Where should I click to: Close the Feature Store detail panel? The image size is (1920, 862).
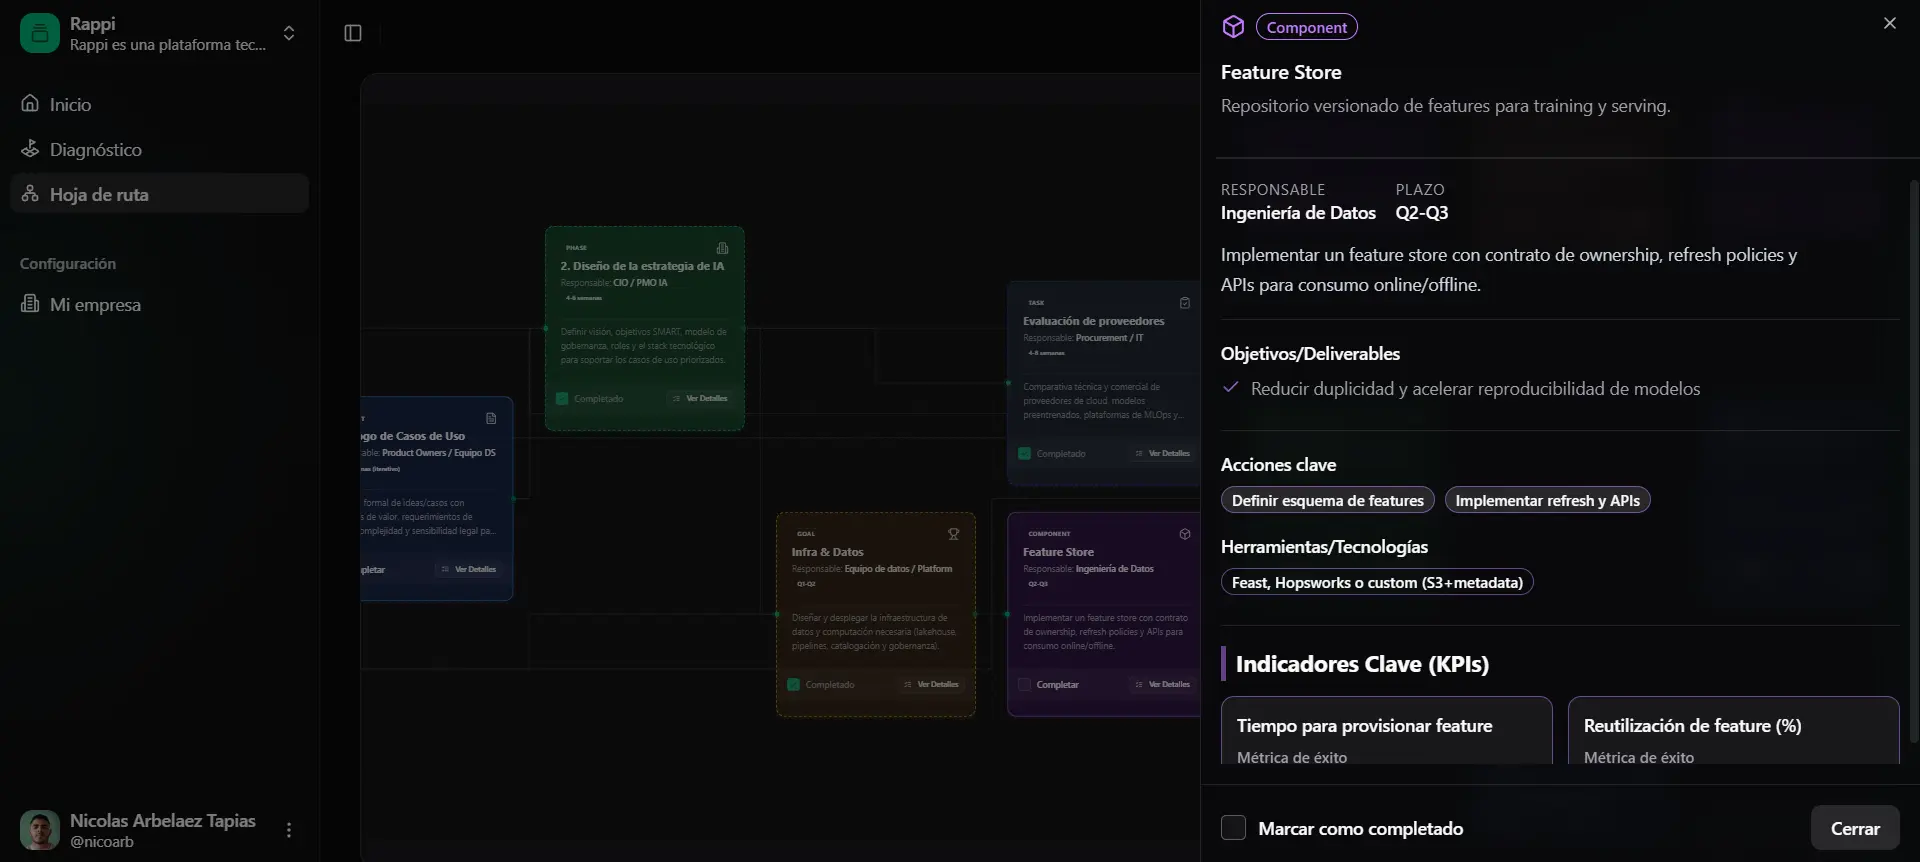1889,23
